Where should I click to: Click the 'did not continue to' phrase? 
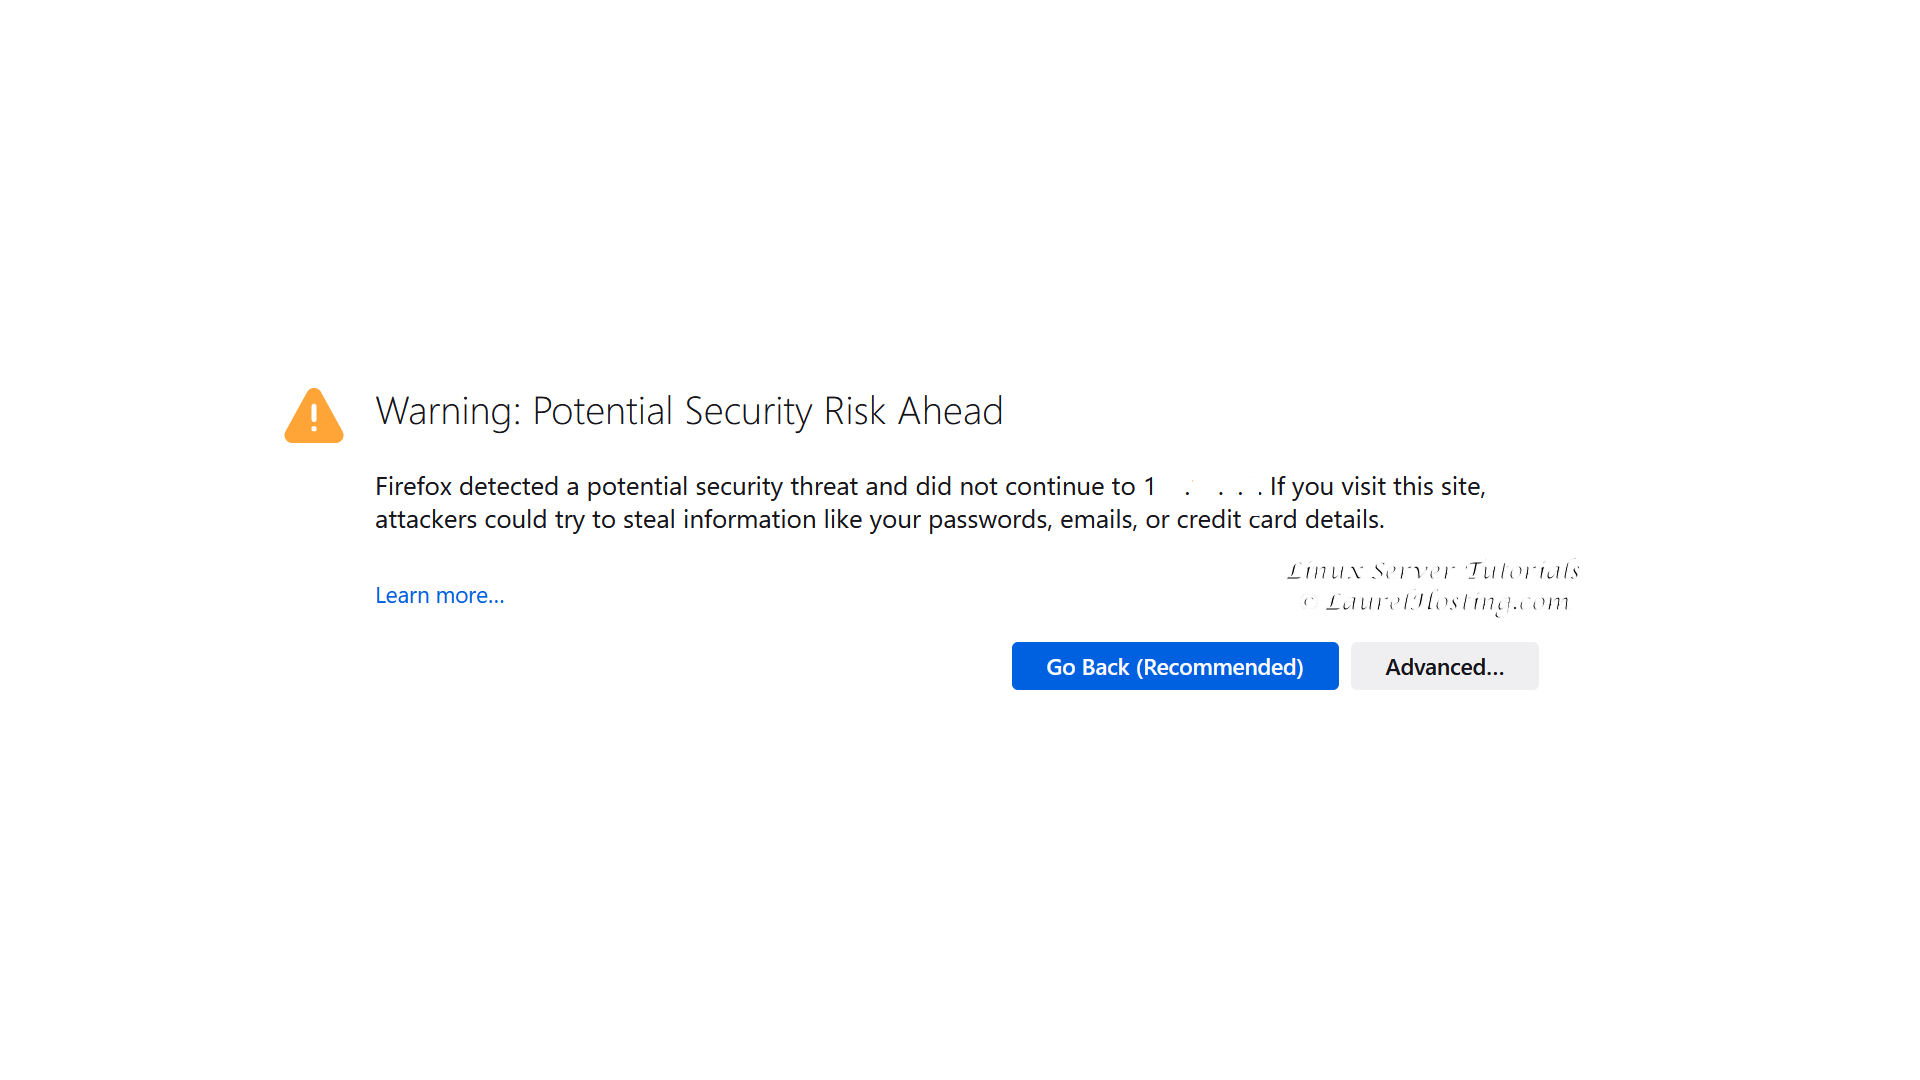click(1025, 486)
